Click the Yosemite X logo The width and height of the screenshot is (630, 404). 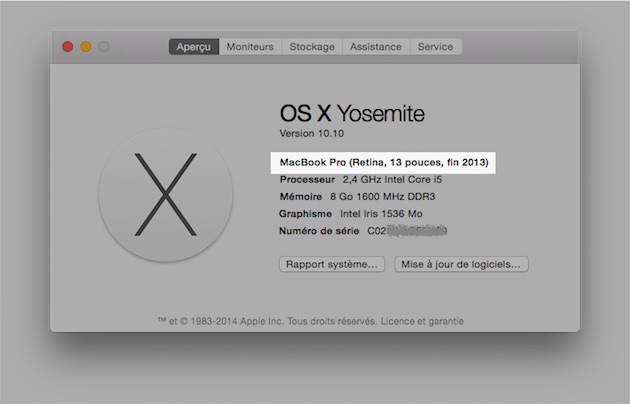pyautogui.click(x=166, y=195)
